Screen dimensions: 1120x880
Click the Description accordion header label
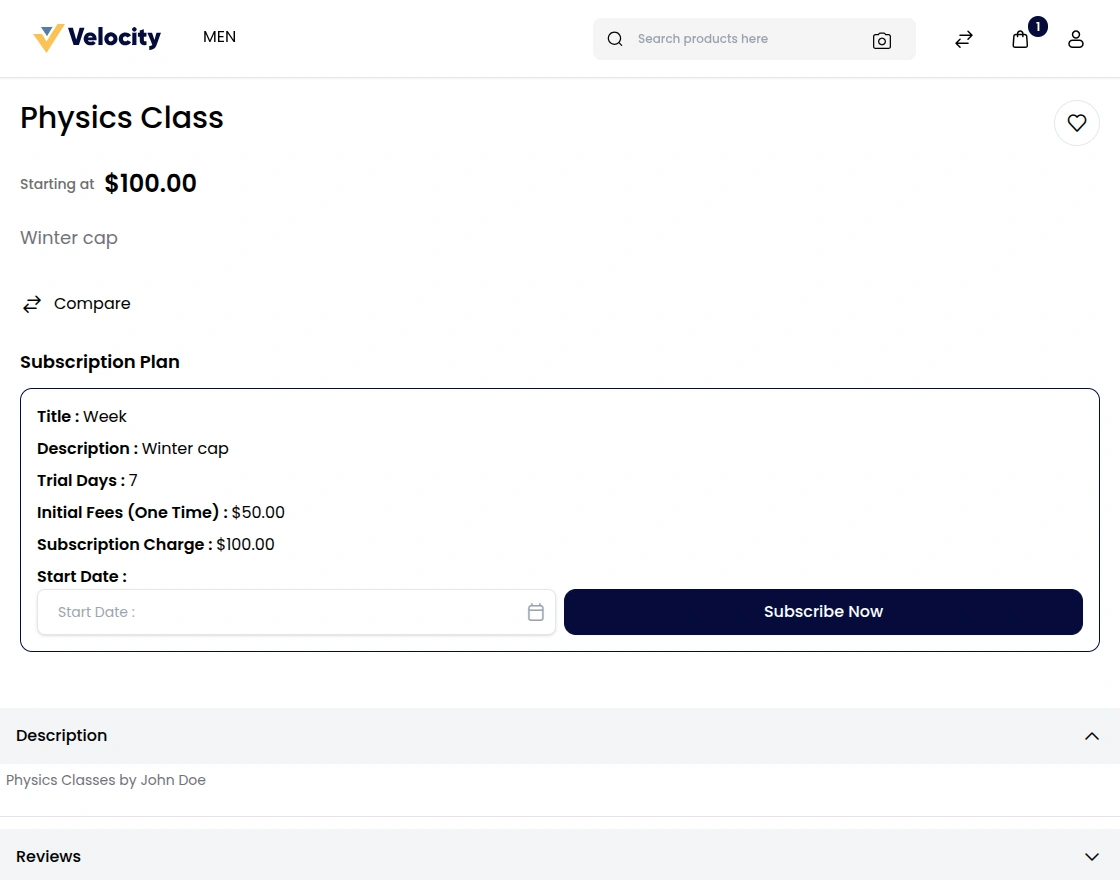[x=62, y=736]
